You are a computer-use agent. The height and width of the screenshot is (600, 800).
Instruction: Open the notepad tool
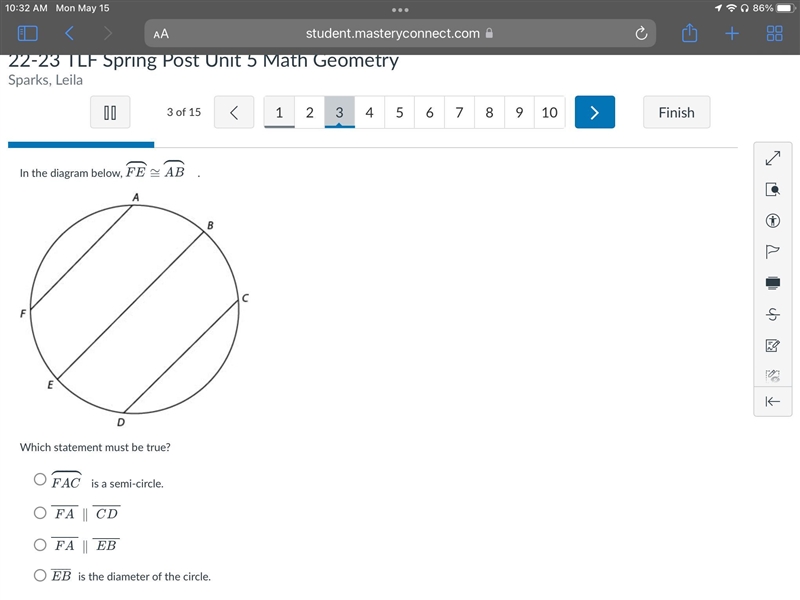(773, 345)
